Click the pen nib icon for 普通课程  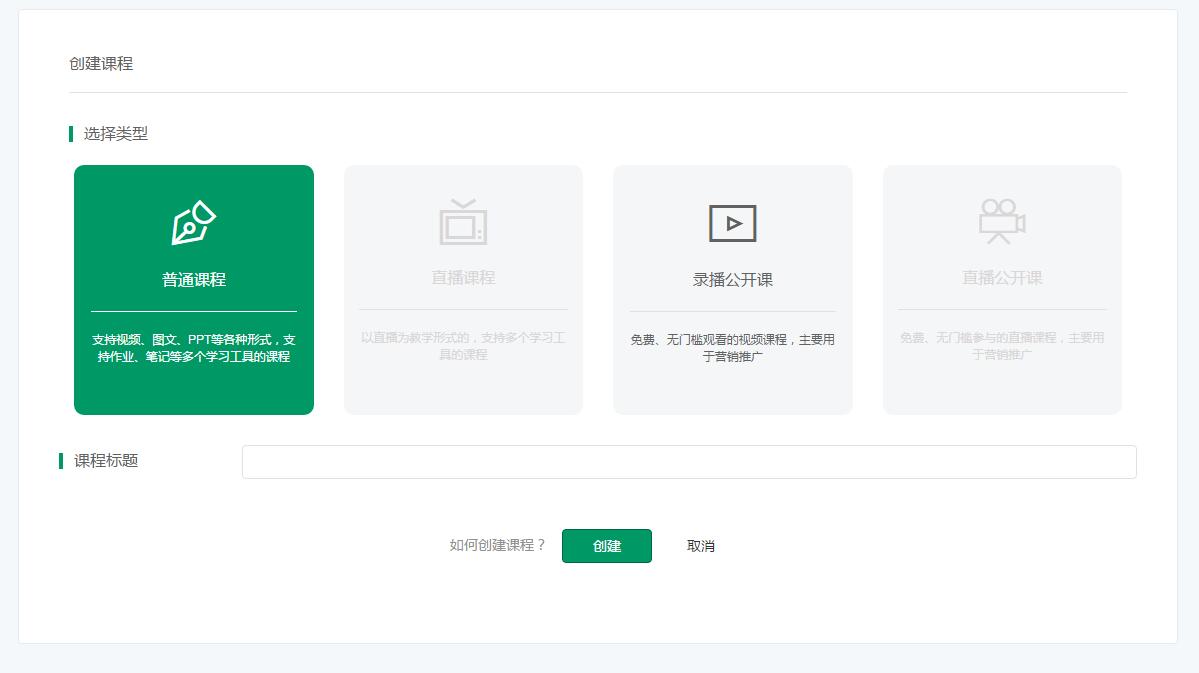[193, 223]
